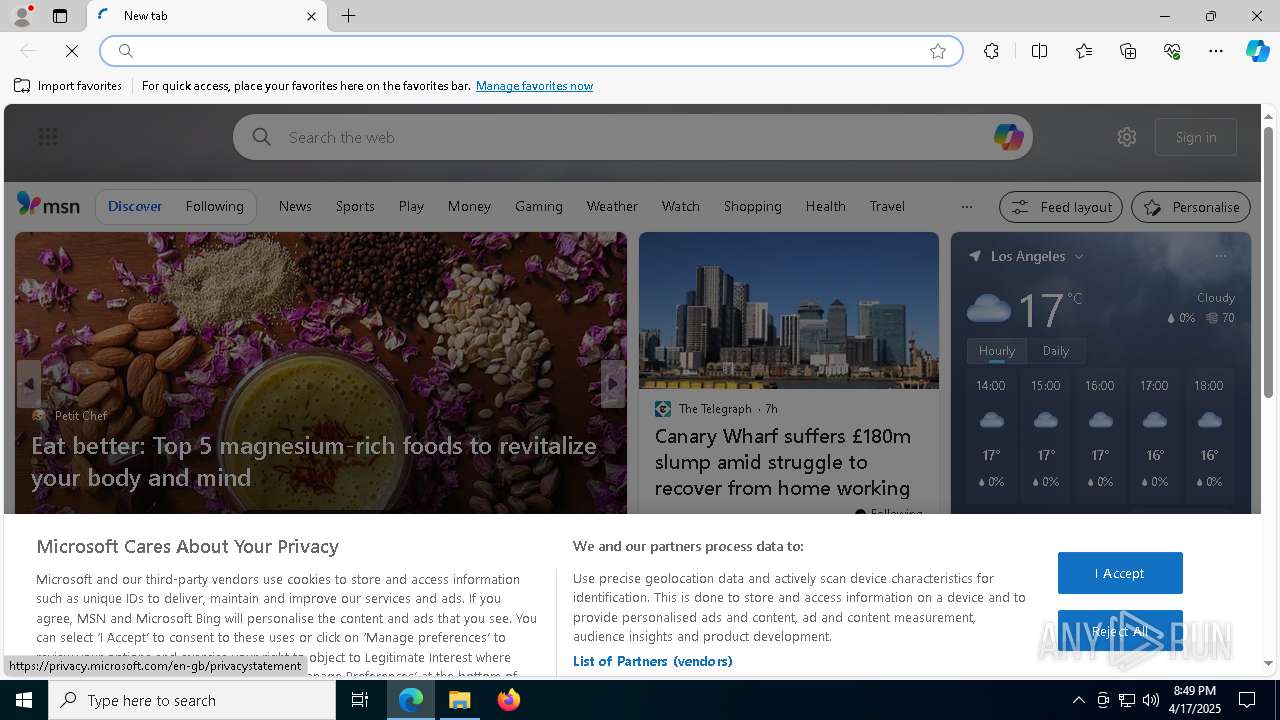Show hidden system tray icons
The image size is (1280, 720).
coord(1078,700)
